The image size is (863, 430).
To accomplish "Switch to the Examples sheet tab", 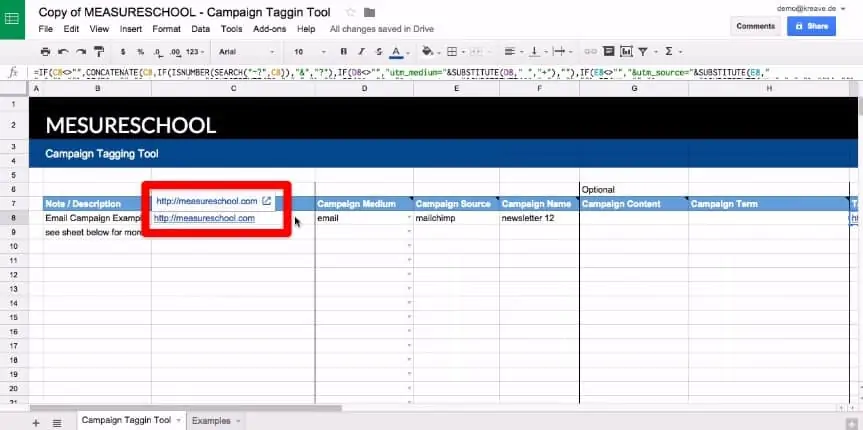I will pyautogui.click(x=211, y=421).
